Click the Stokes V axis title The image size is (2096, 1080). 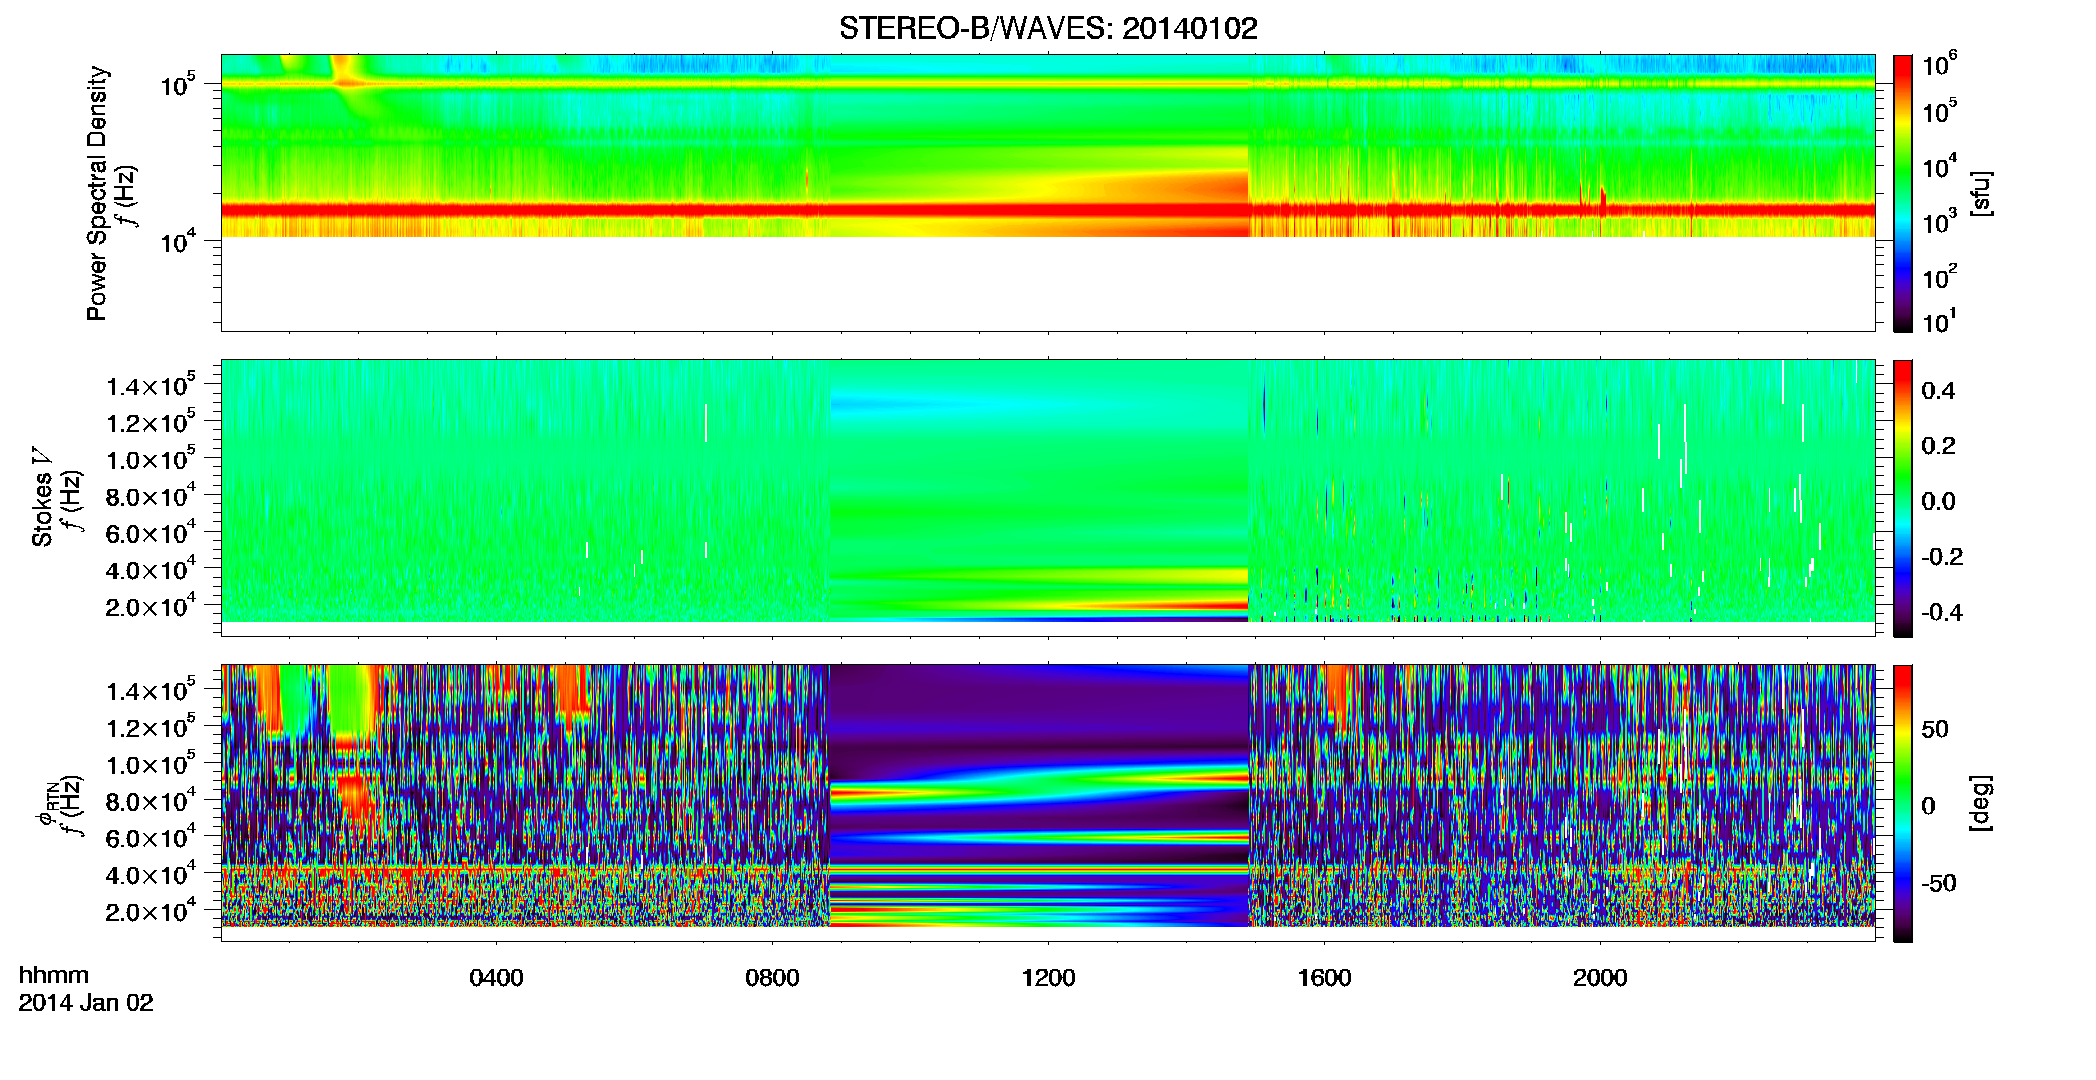click(43, 498)
